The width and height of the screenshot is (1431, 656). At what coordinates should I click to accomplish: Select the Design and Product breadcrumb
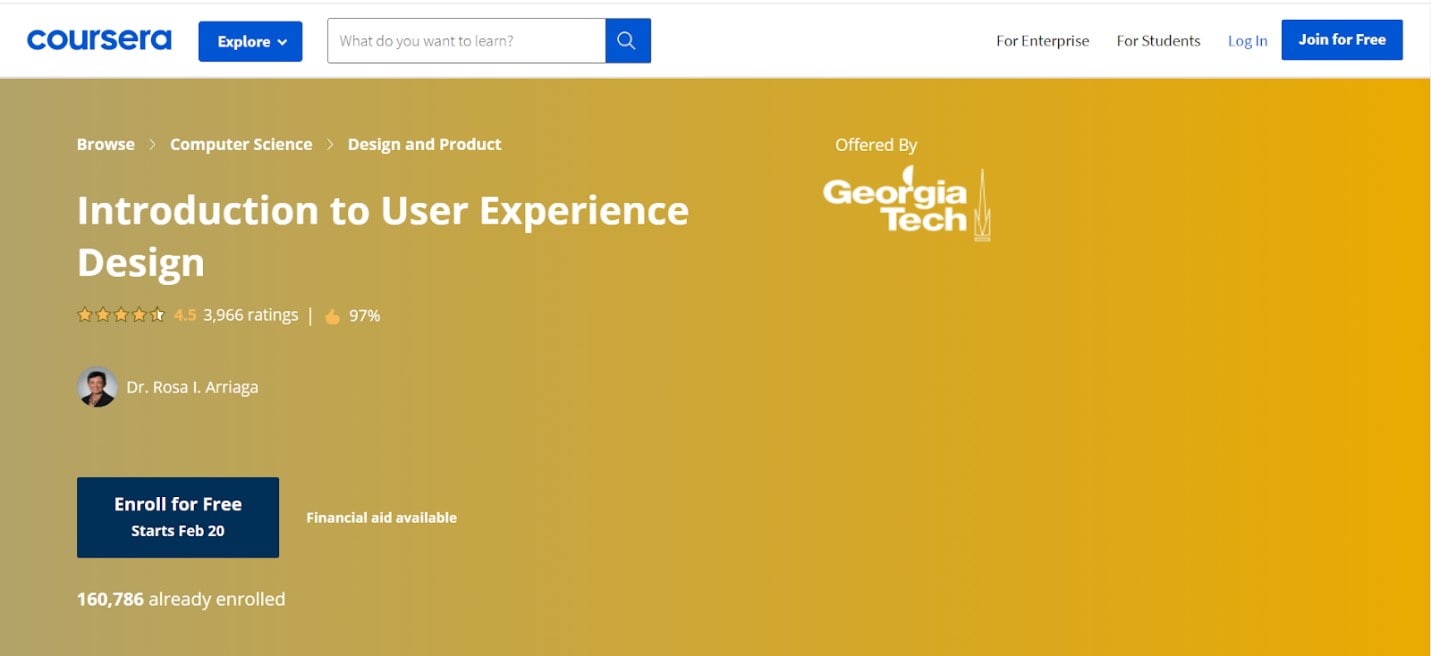[x=424, y=144]
